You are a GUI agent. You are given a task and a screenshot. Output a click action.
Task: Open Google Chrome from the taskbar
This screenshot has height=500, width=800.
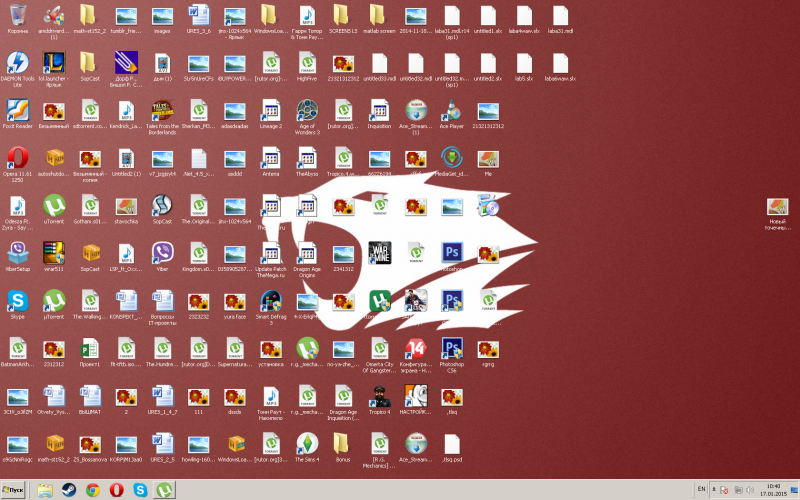coord(92,490)
